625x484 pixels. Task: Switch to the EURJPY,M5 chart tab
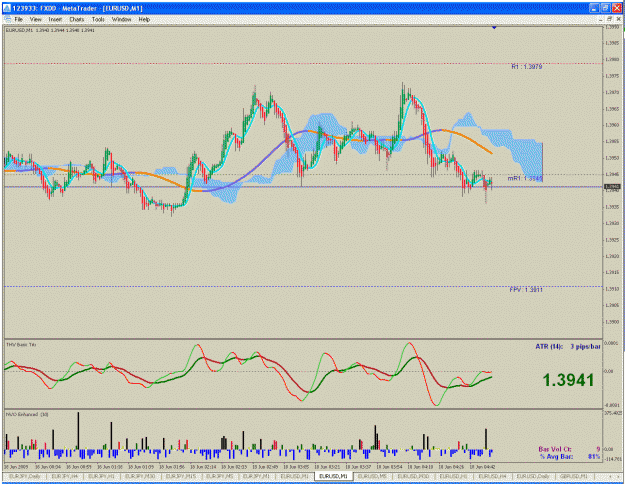tap(220, 476)
